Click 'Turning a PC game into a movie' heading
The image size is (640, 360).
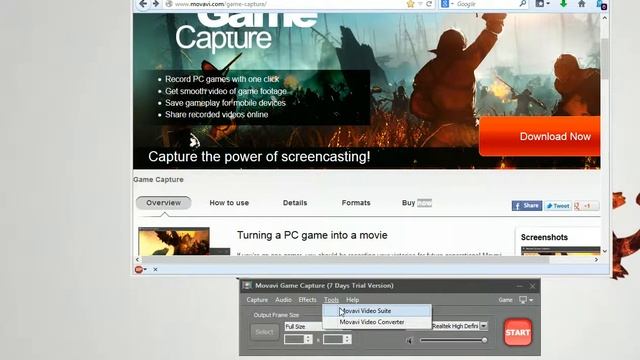[x=312, y=235]
